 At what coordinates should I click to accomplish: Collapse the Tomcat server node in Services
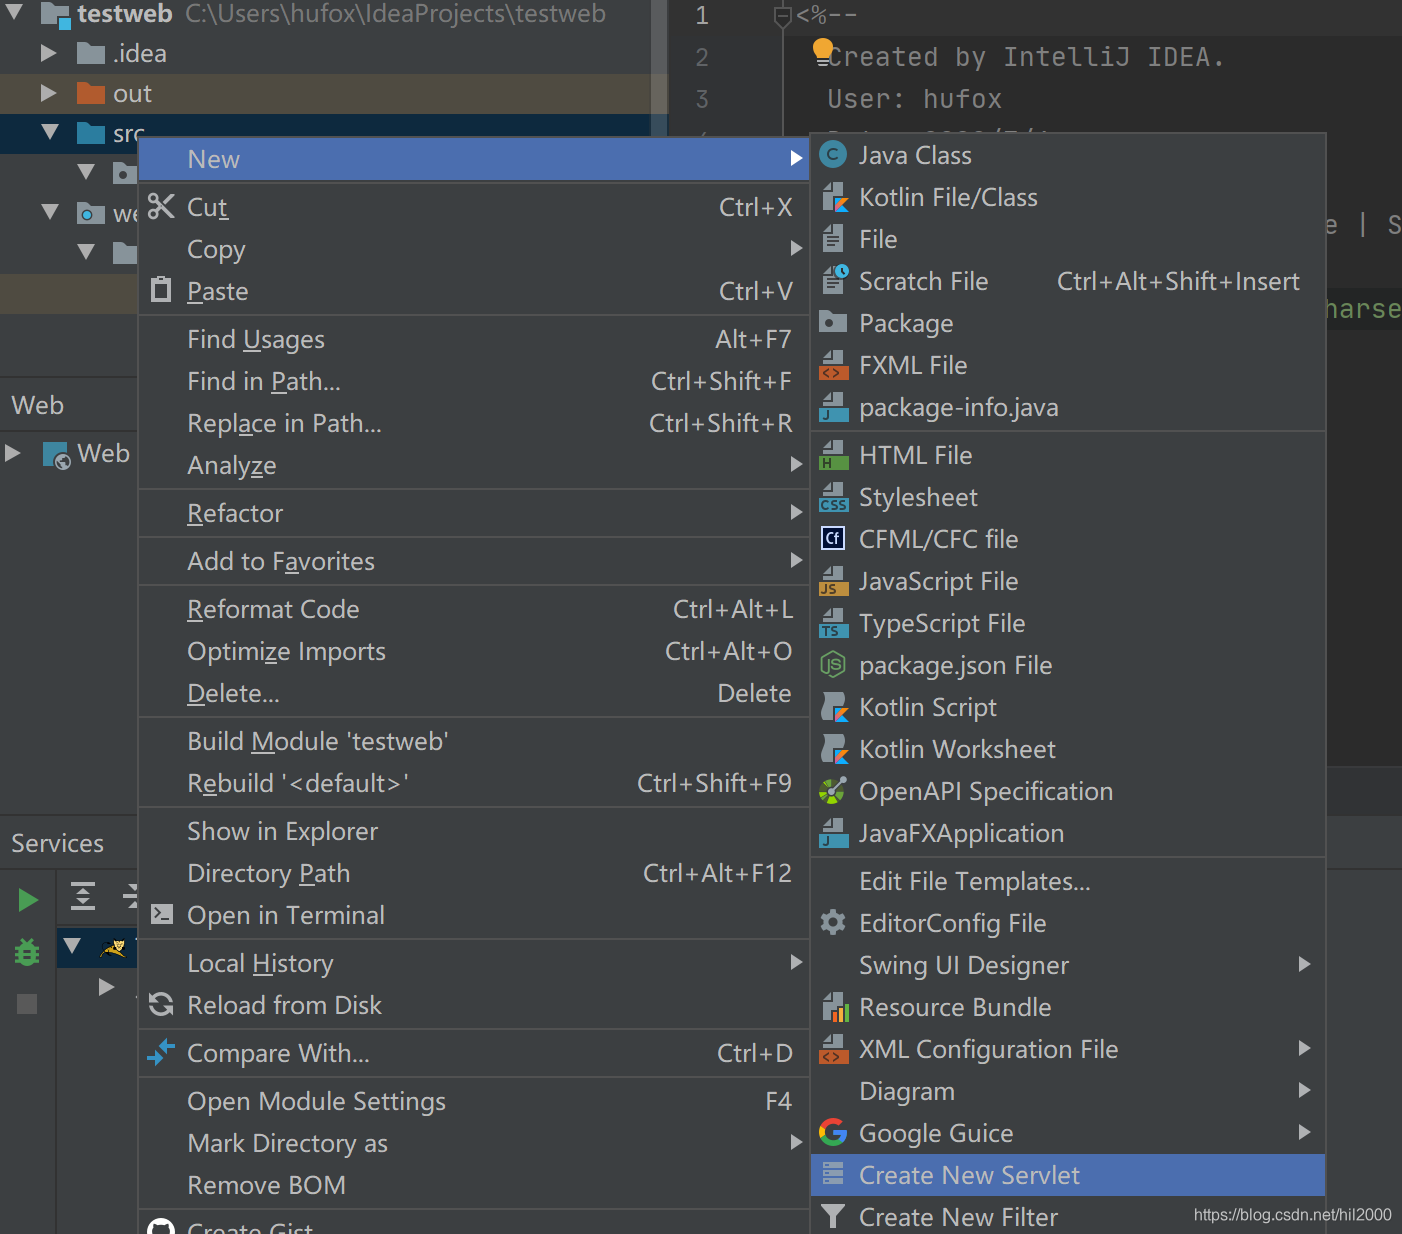click(72, 944)
